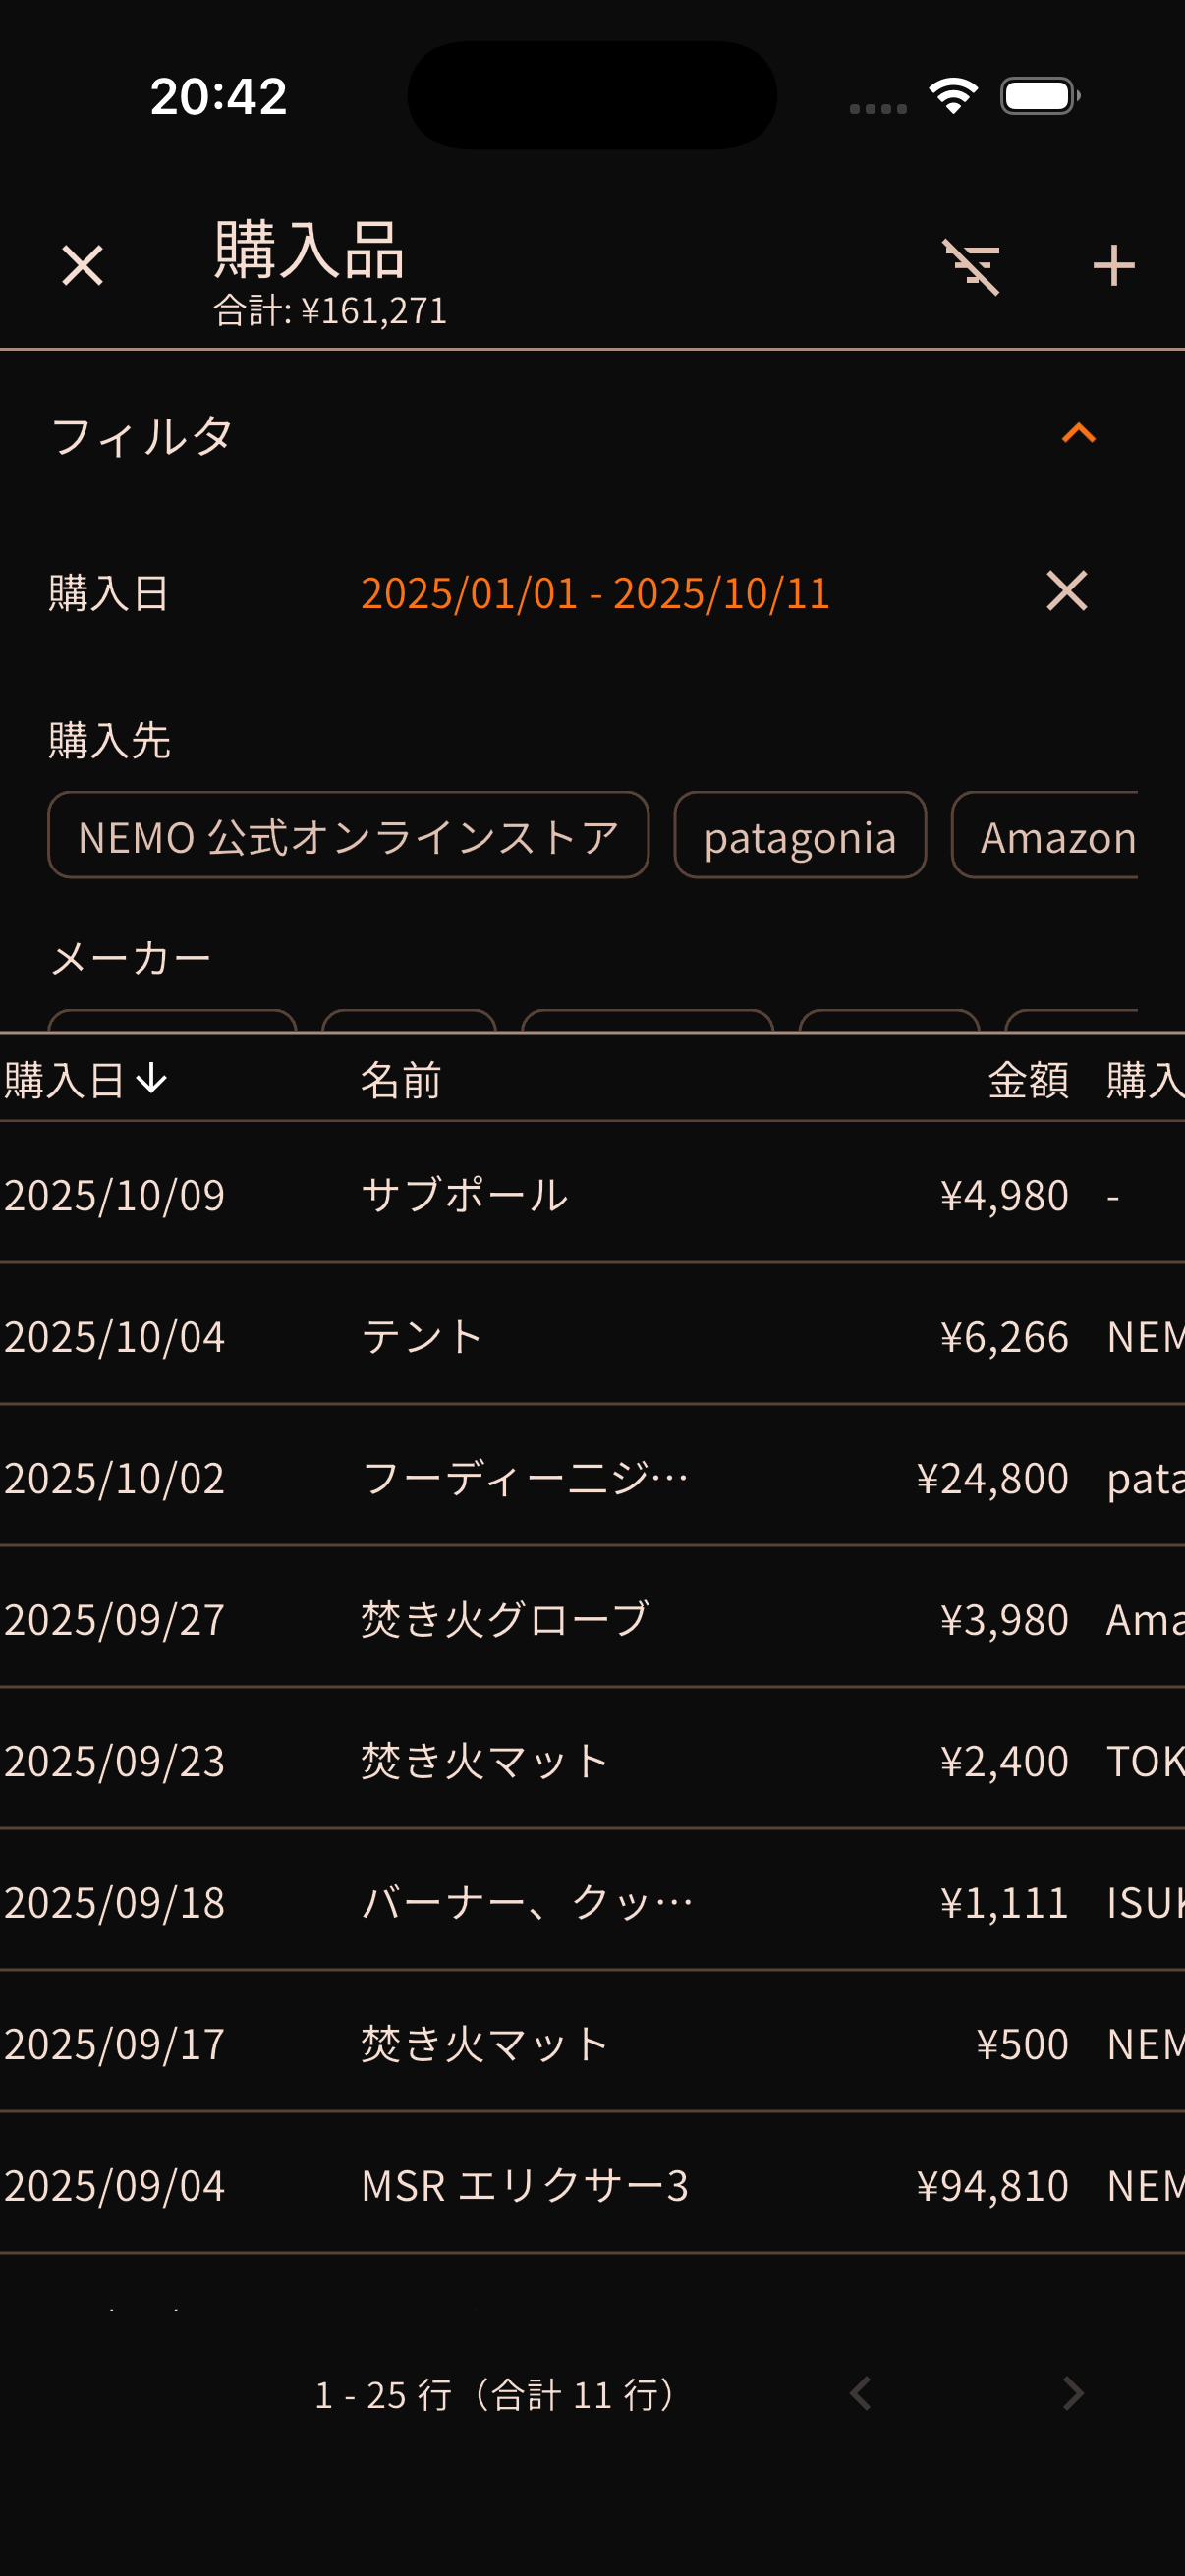View details of the 焚き火グローブ purchase
The image size is (1185, 2576).
point(592,1620)
